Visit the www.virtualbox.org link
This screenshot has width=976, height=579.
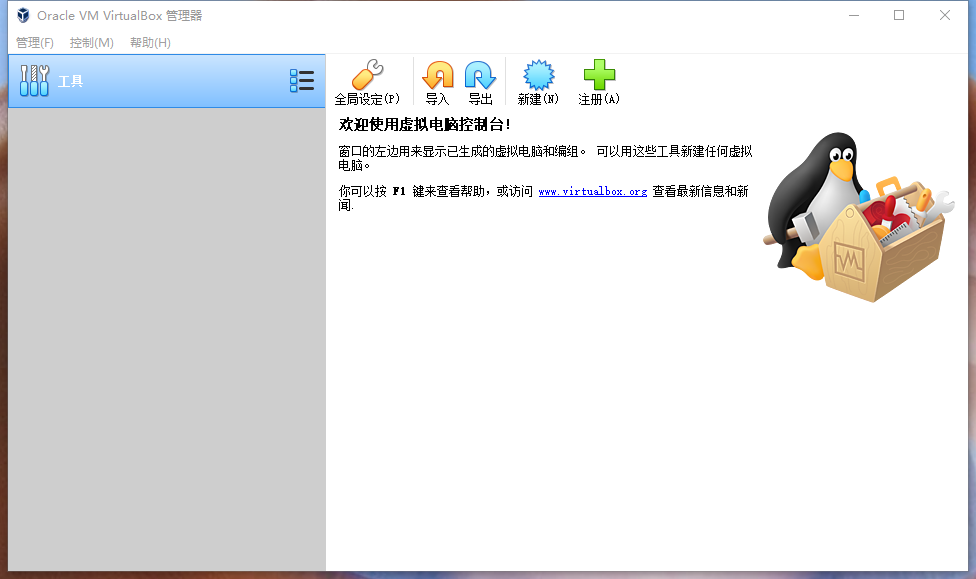pos(593,192)
